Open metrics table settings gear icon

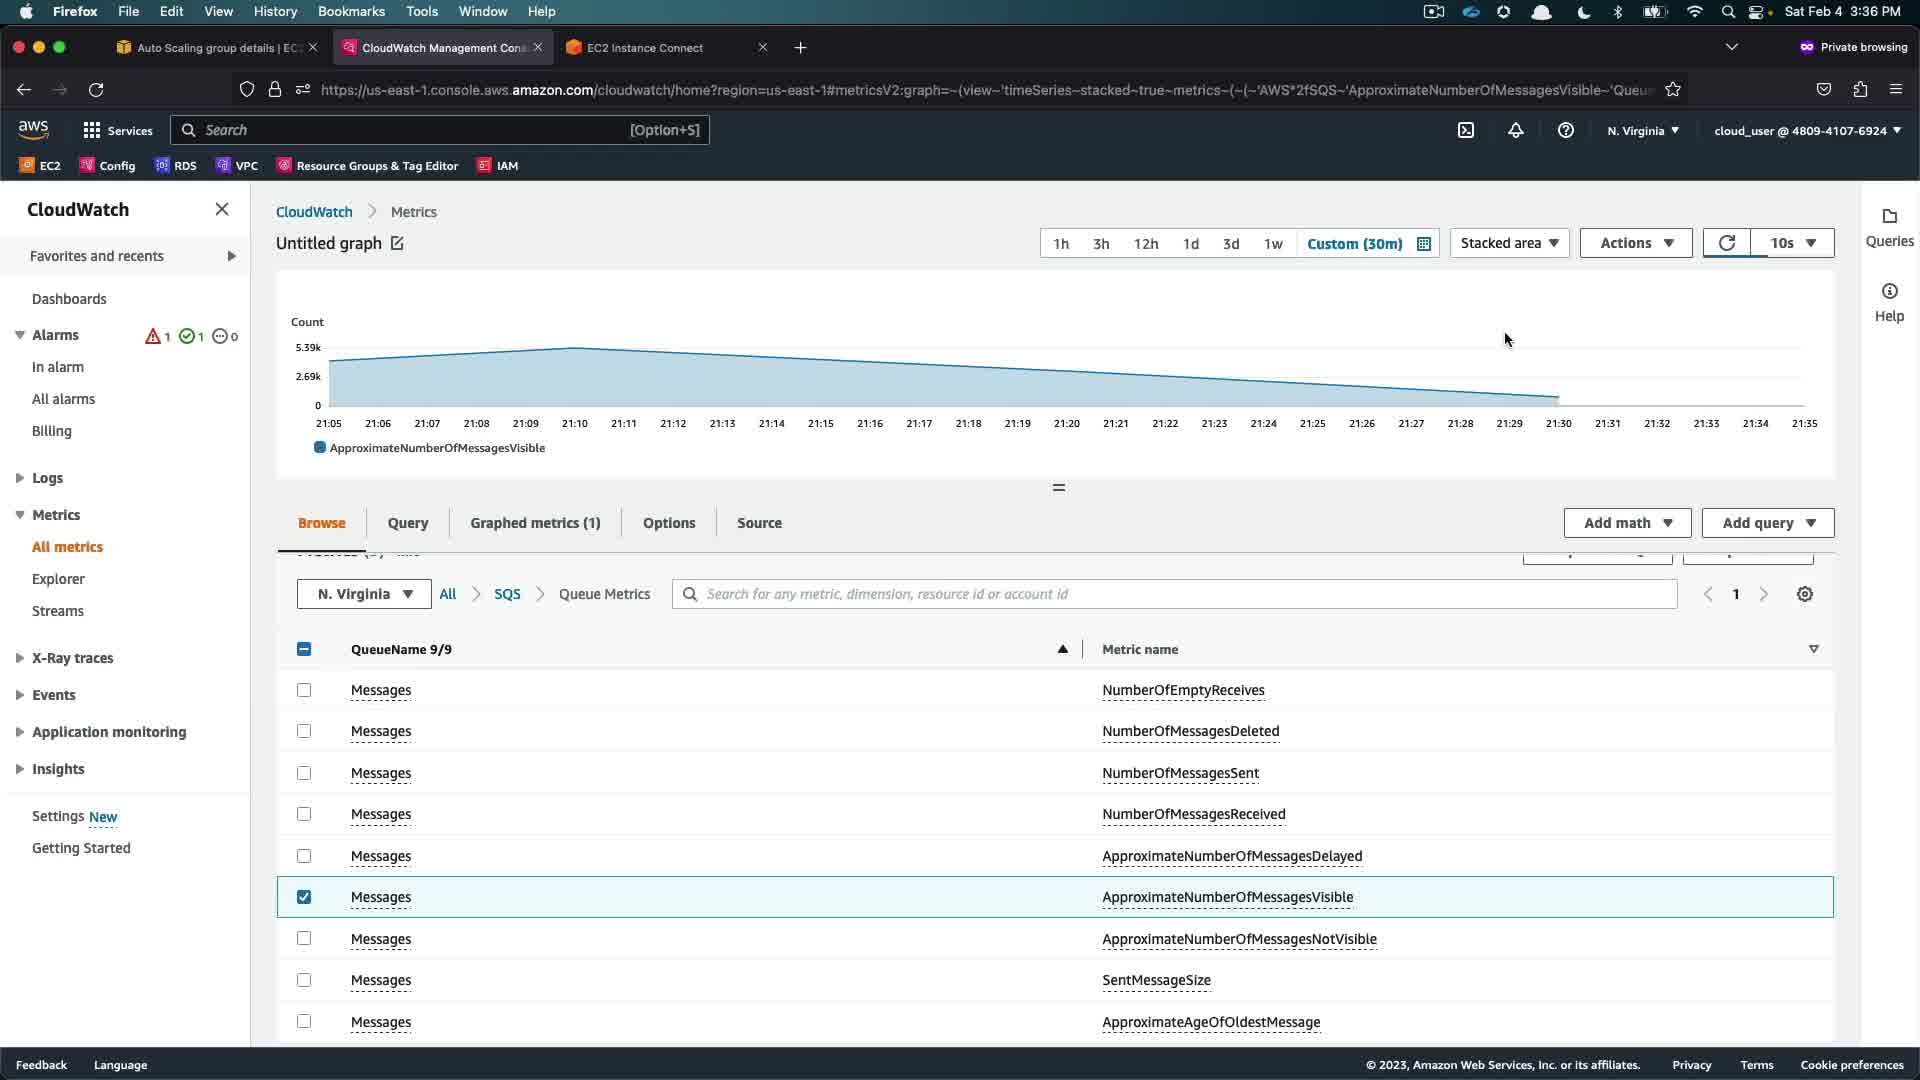(1805, 594)
